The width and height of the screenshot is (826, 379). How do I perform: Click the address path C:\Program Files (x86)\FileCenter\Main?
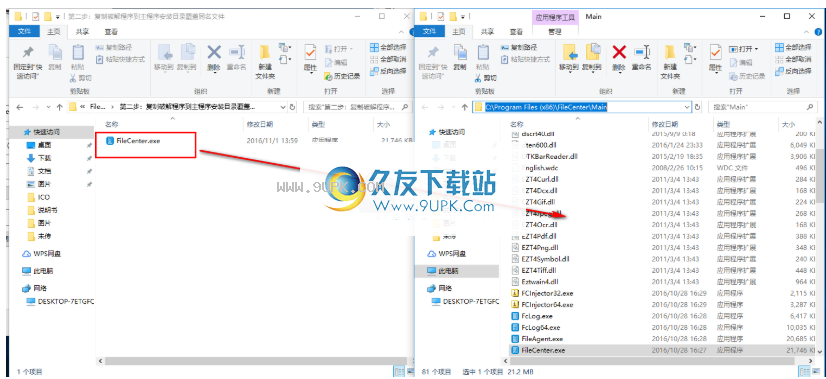[546, 107]
